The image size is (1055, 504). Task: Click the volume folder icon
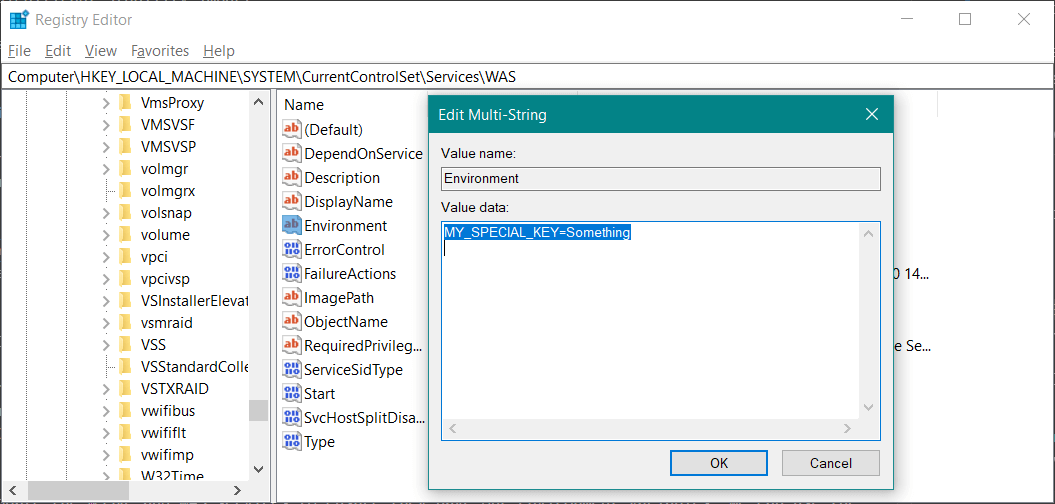click(124, 235)
